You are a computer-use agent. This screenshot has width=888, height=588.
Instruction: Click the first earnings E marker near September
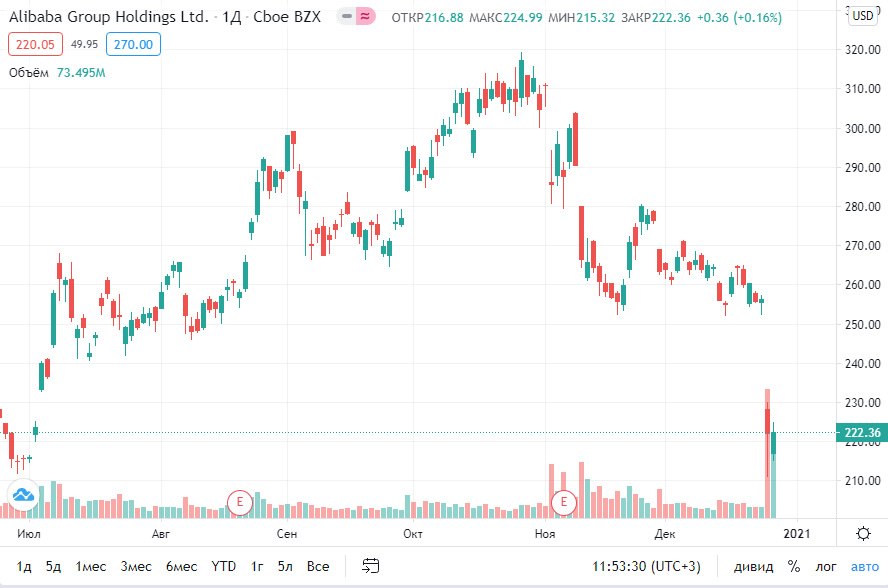240,502
